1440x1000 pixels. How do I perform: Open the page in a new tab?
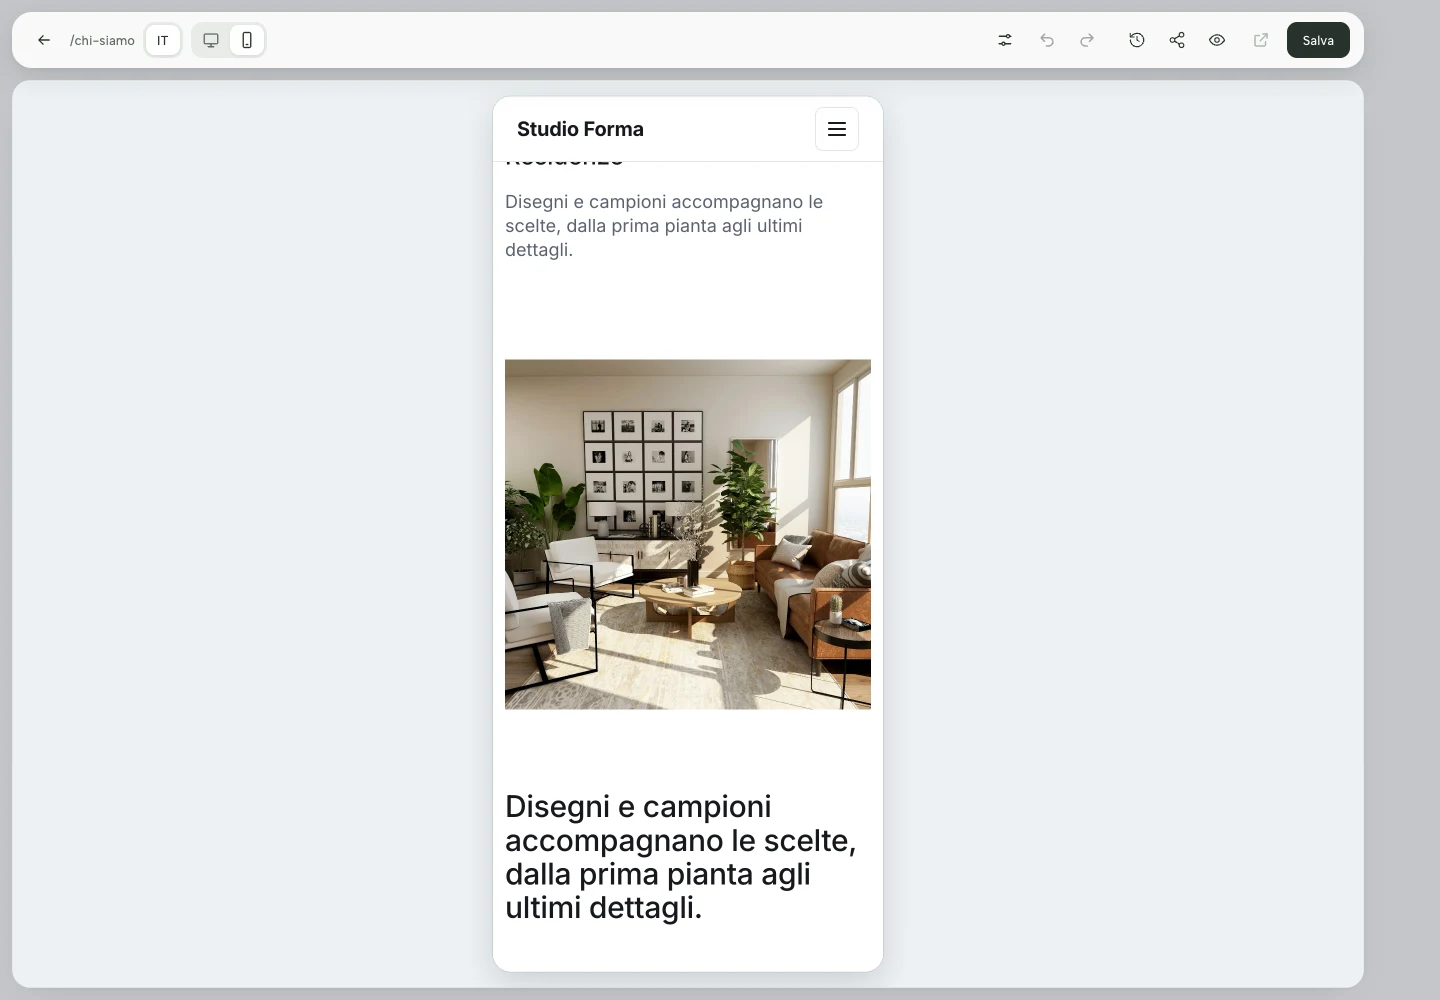(1261, 40)
